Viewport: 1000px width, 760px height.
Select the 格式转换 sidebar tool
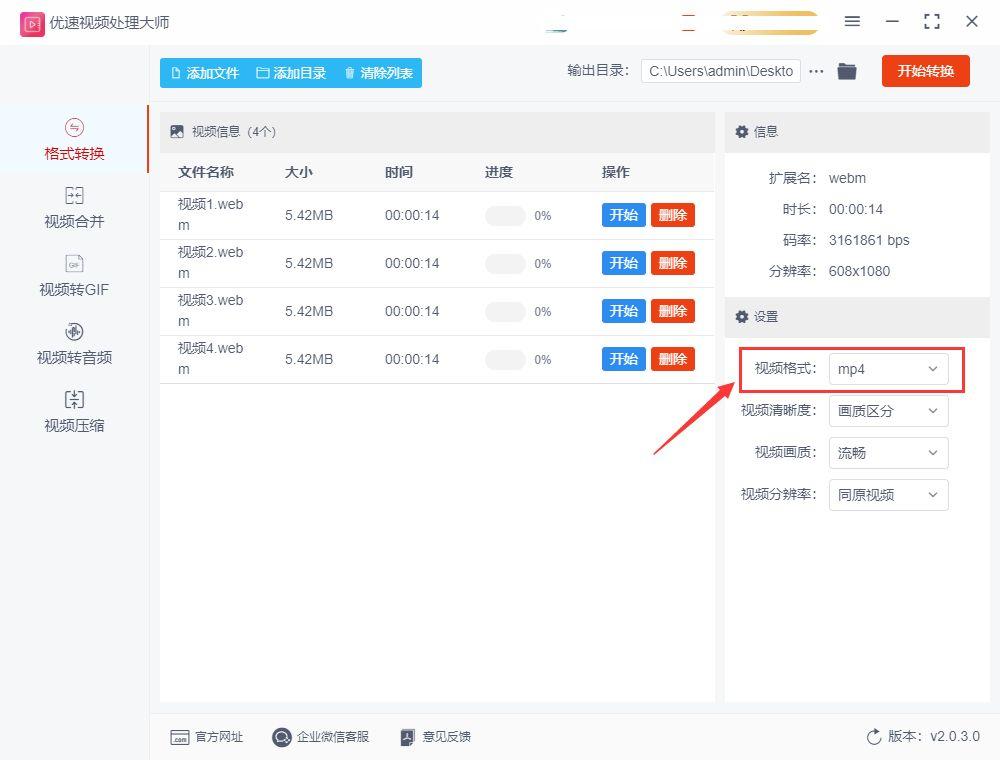[x=73, y=139]
